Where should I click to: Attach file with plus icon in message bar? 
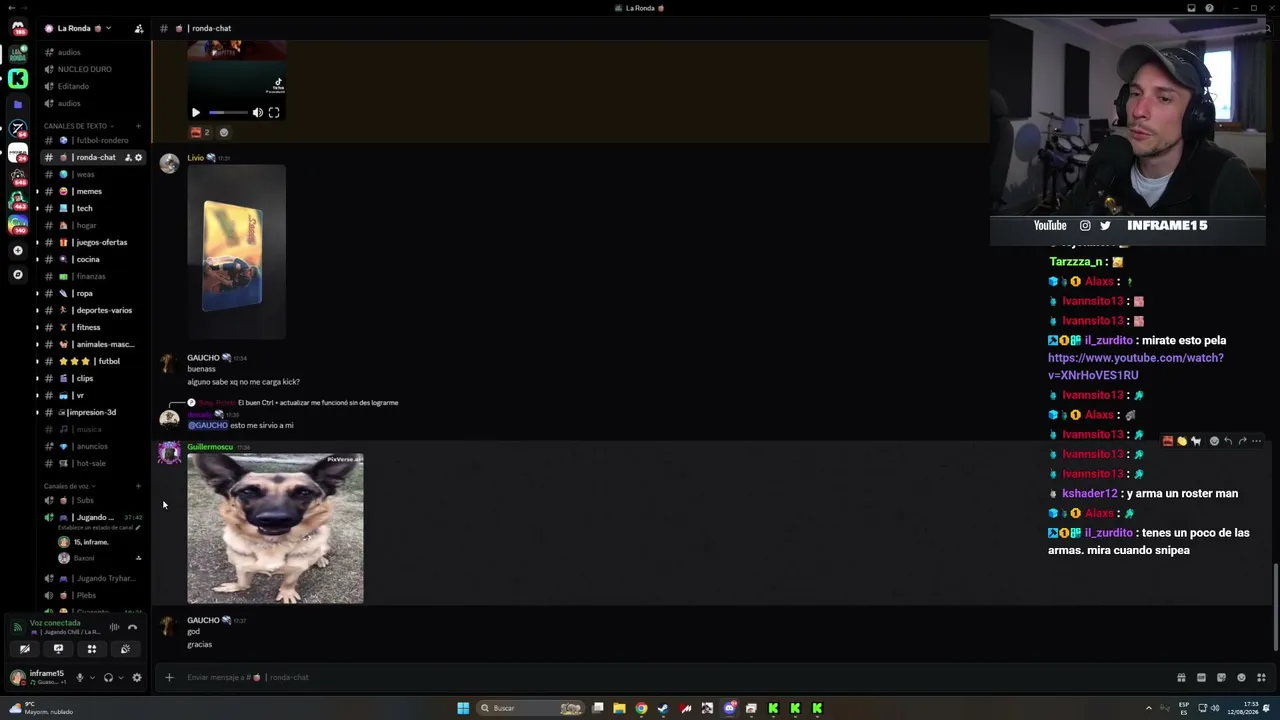[x=169, y=677]
